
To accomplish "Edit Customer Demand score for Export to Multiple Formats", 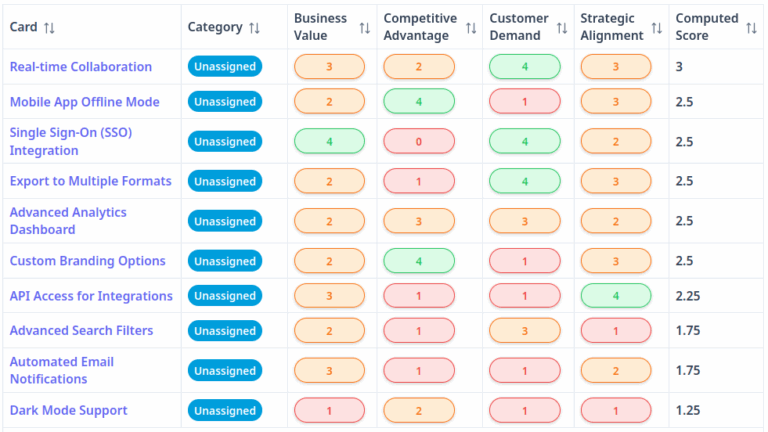I will tap(524, 181).
